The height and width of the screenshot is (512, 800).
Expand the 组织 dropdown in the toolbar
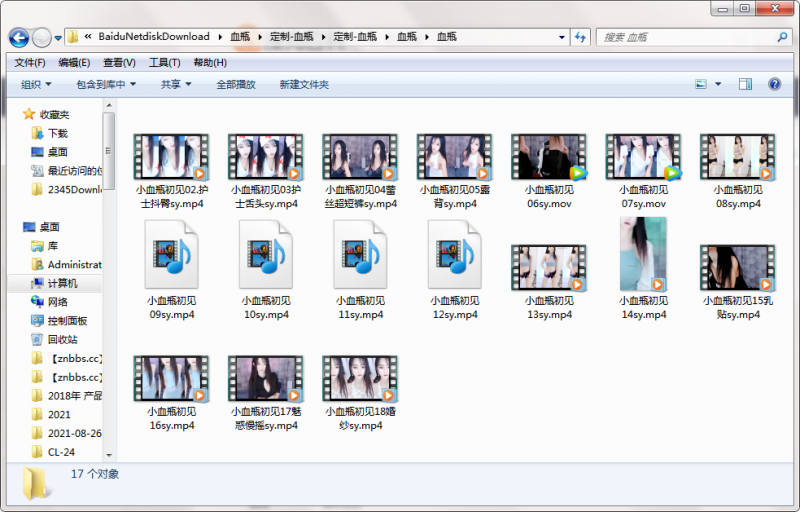point(37,85)
